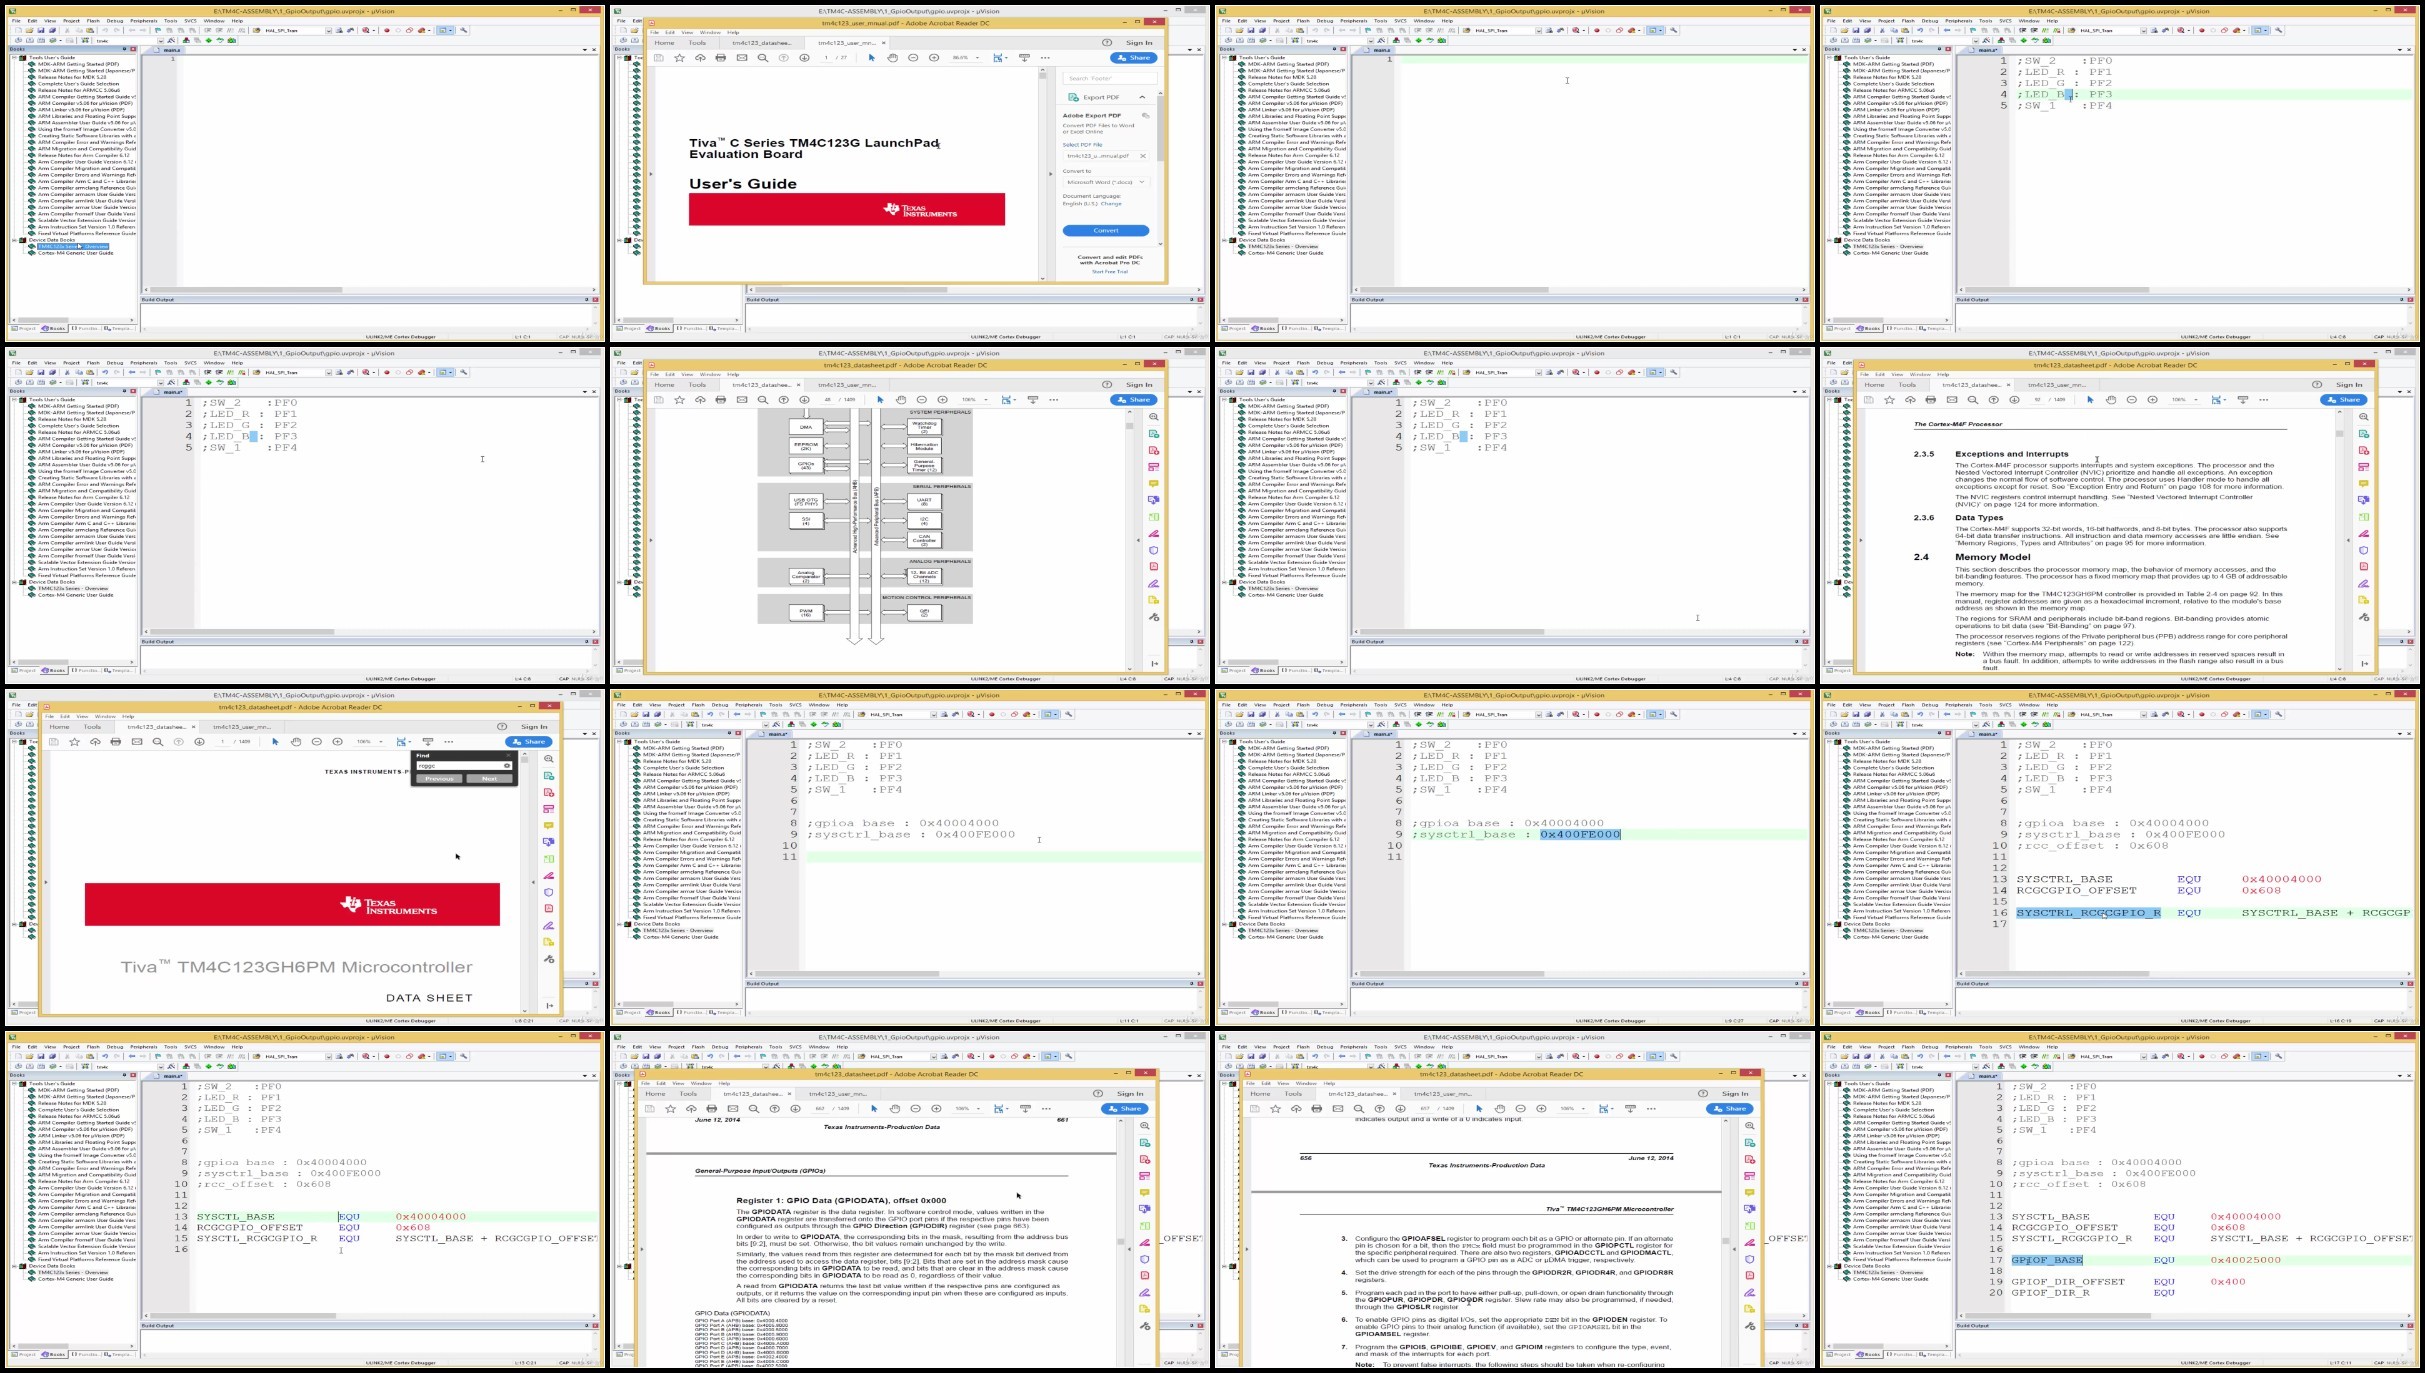Toggle Enable/Disable Breakpoint icon in GPIOF_BASE frame
Screen dimensions: 2425x1373
pyautogui.click(x=2213, y=1056)
